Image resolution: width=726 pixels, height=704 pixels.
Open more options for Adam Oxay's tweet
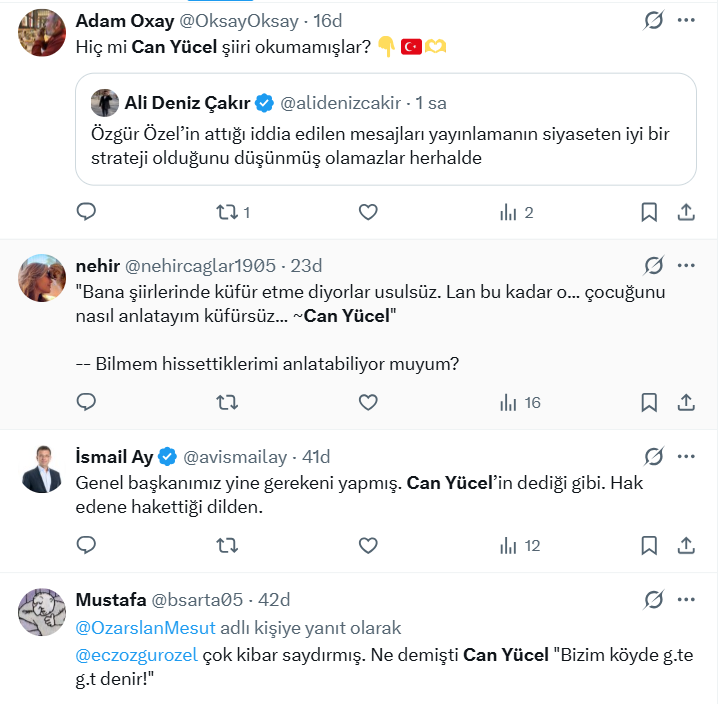click(686, 20)
